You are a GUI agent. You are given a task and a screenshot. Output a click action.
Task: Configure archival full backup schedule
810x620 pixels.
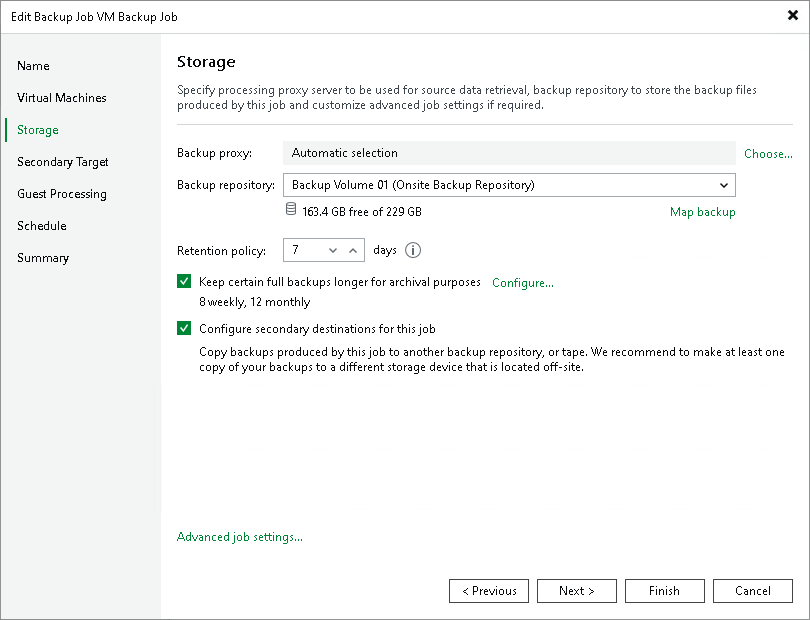(522, 283)
